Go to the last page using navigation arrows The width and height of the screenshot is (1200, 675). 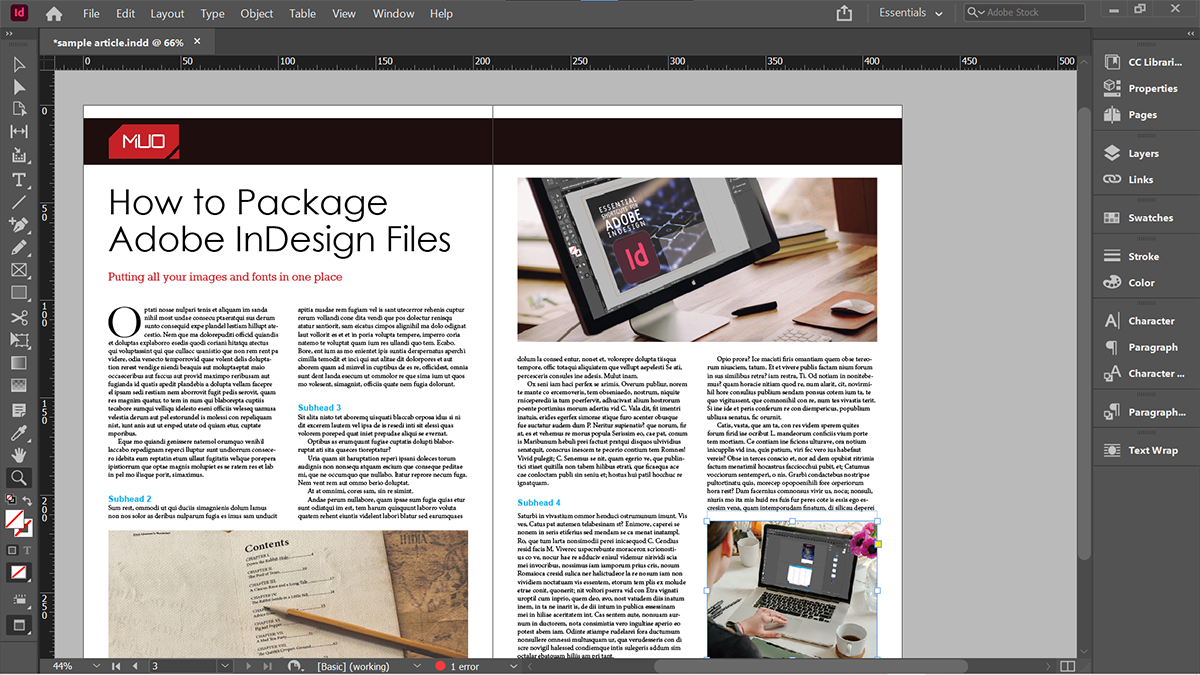[x=267, y=664]
